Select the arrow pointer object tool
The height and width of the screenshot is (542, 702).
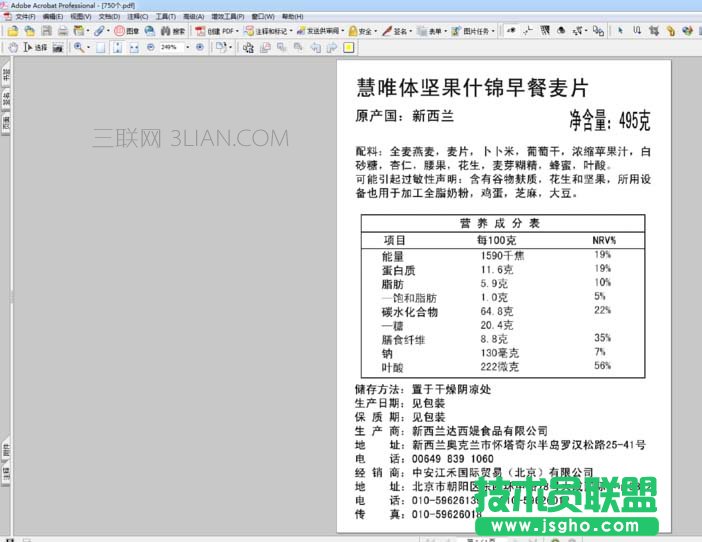coord(621,31)
